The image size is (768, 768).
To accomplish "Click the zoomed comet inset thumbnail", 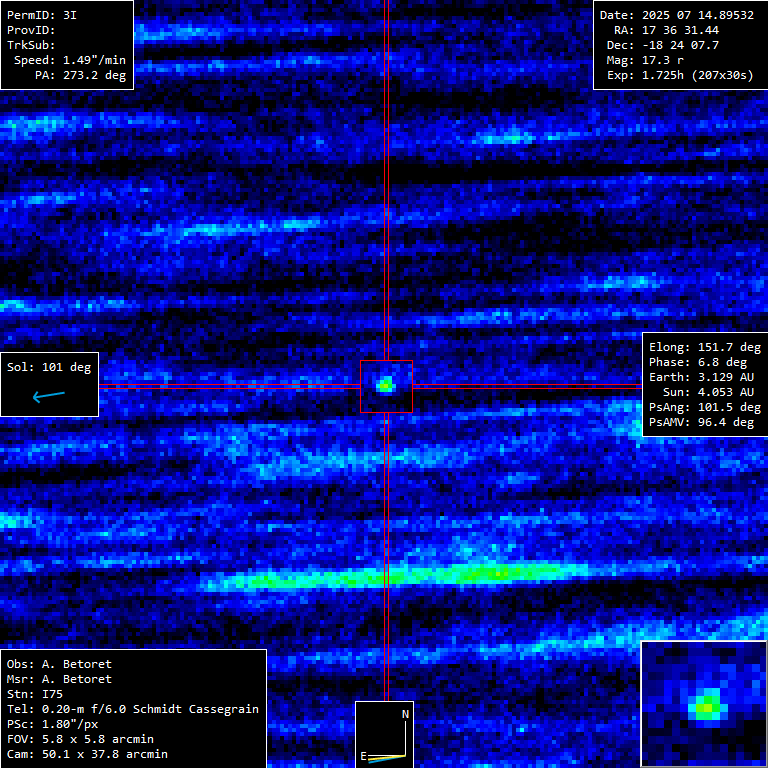I will [704, 704].
